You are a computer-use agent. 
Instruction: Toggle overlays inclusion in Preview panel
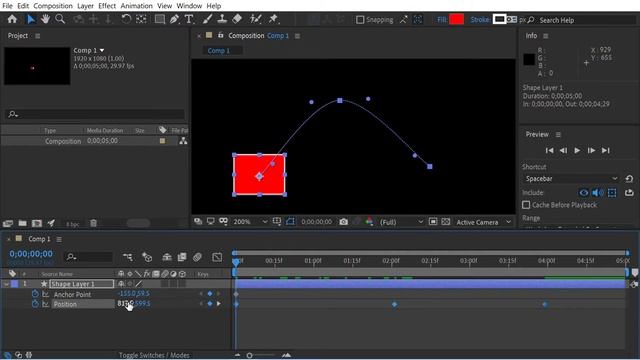tap(612, 193)
